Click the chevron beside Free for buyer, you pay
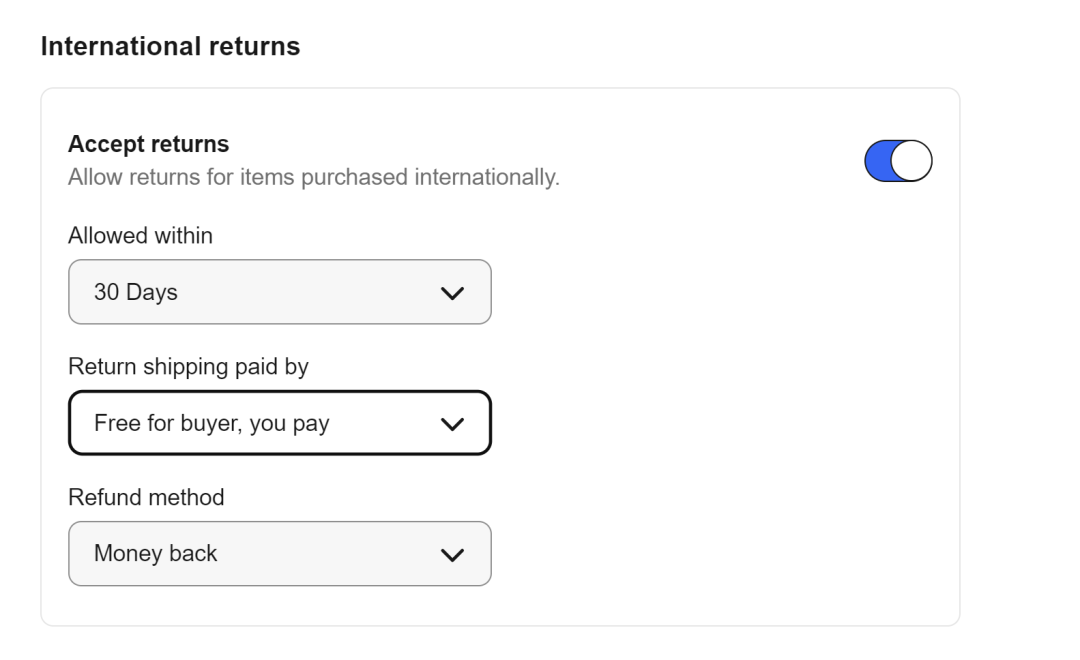 [x=453, y=424]
